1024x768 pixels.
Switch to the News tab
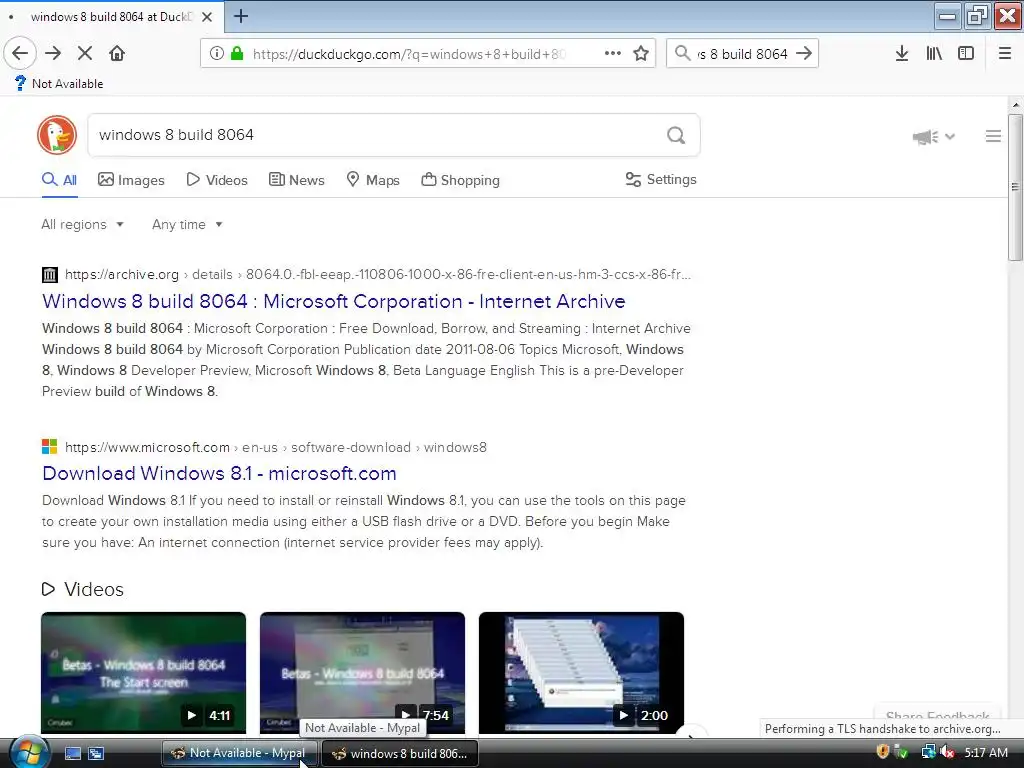(297, 180)
